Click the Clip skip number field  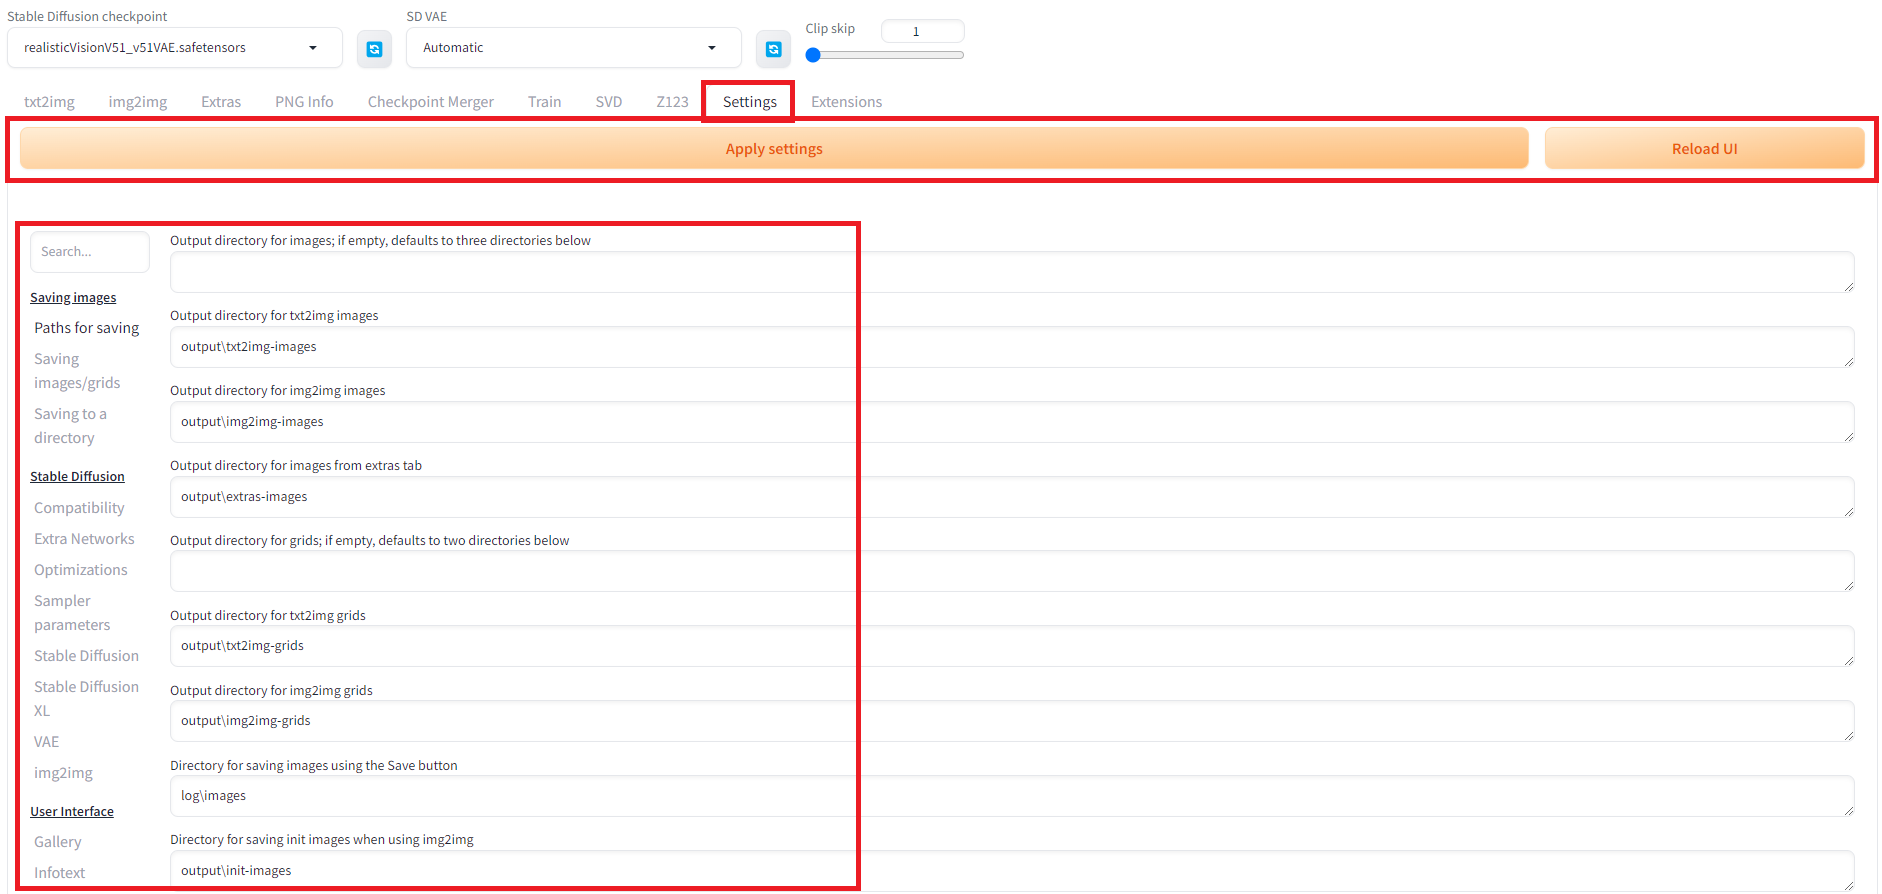pos(922,31)
